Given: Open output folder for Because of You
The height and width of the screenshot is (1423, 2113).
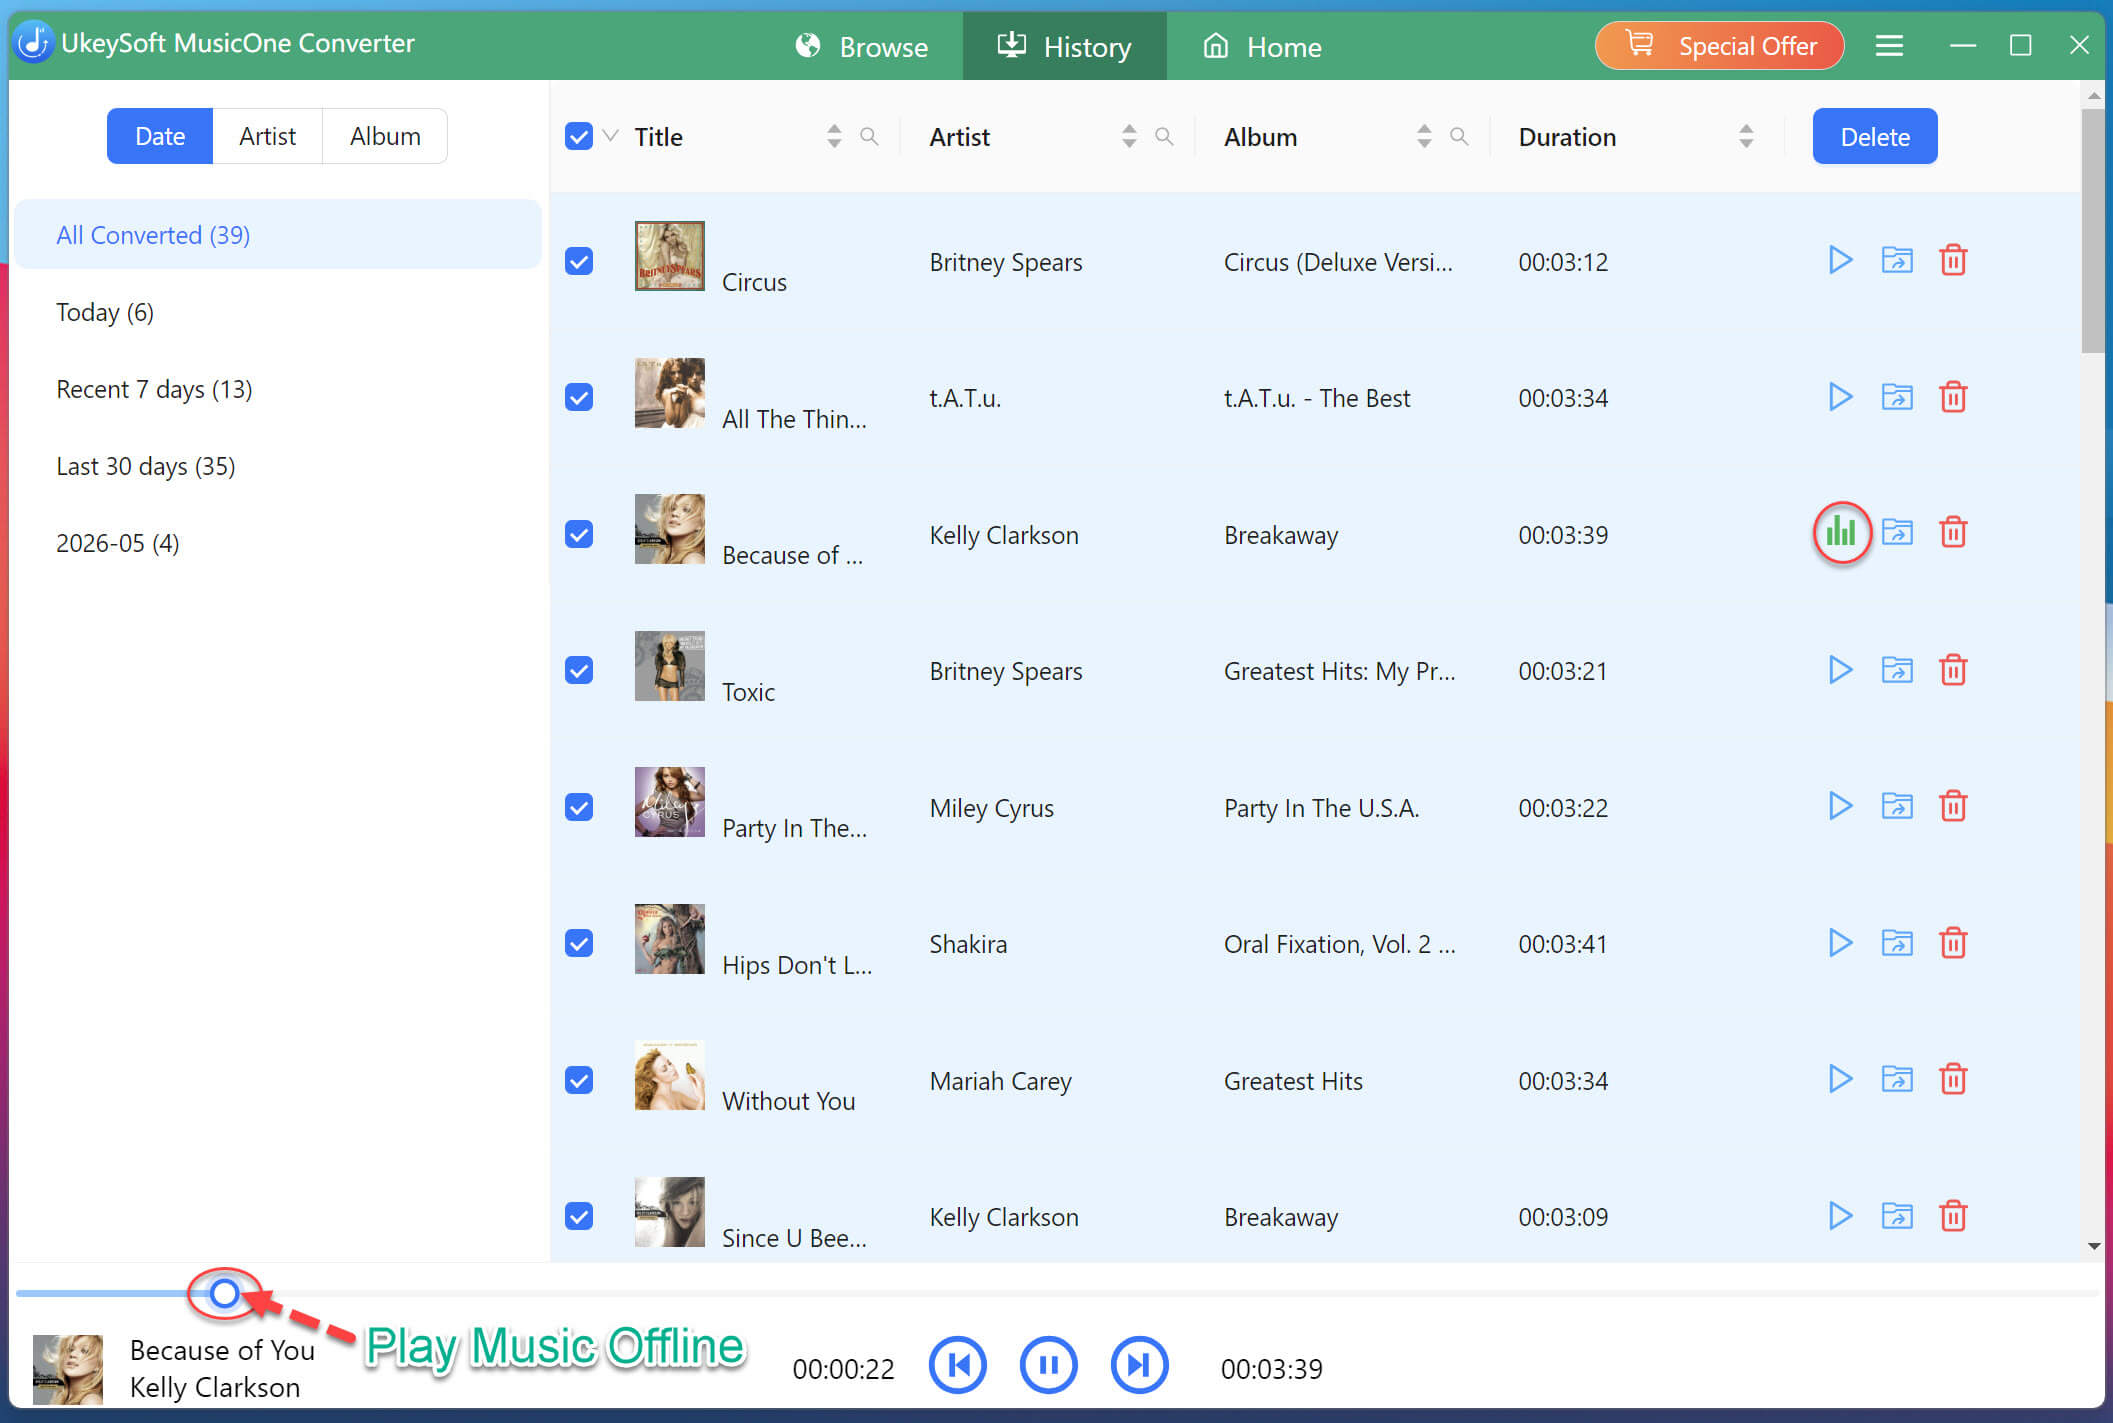Looking at the screenshot, I should 1897,533.
